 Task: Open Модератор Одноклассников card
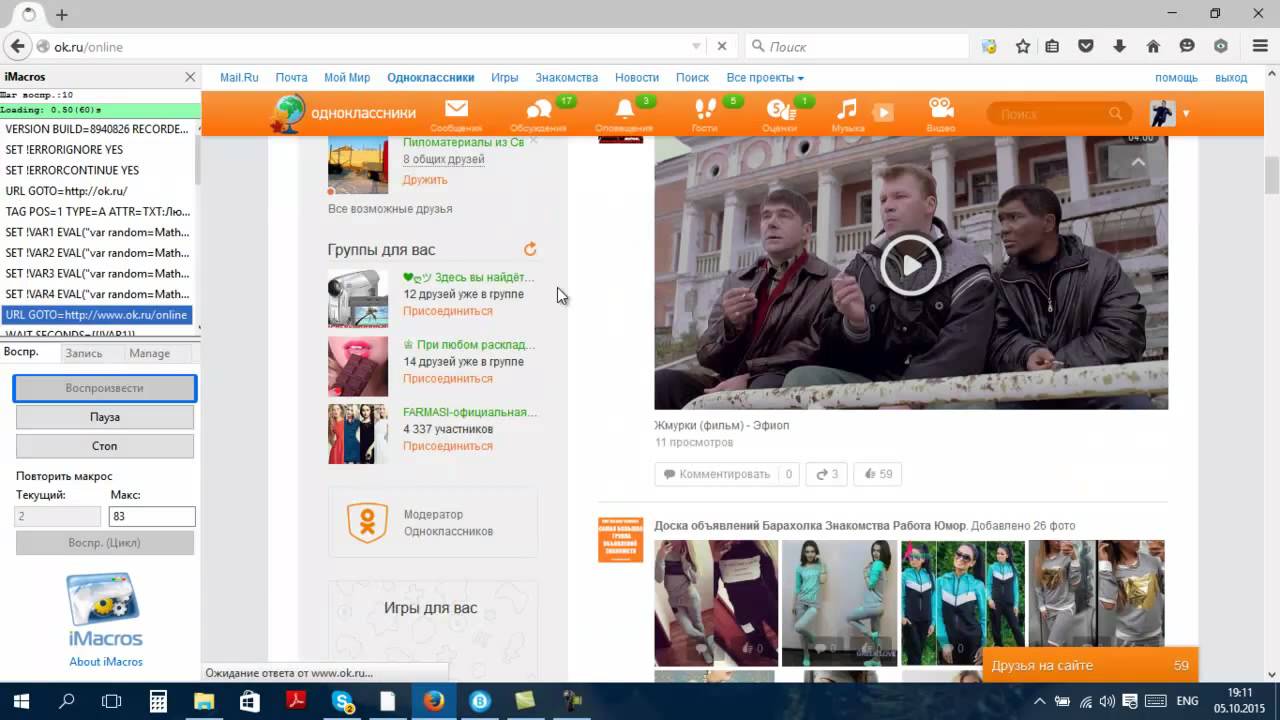pos(433,523)
